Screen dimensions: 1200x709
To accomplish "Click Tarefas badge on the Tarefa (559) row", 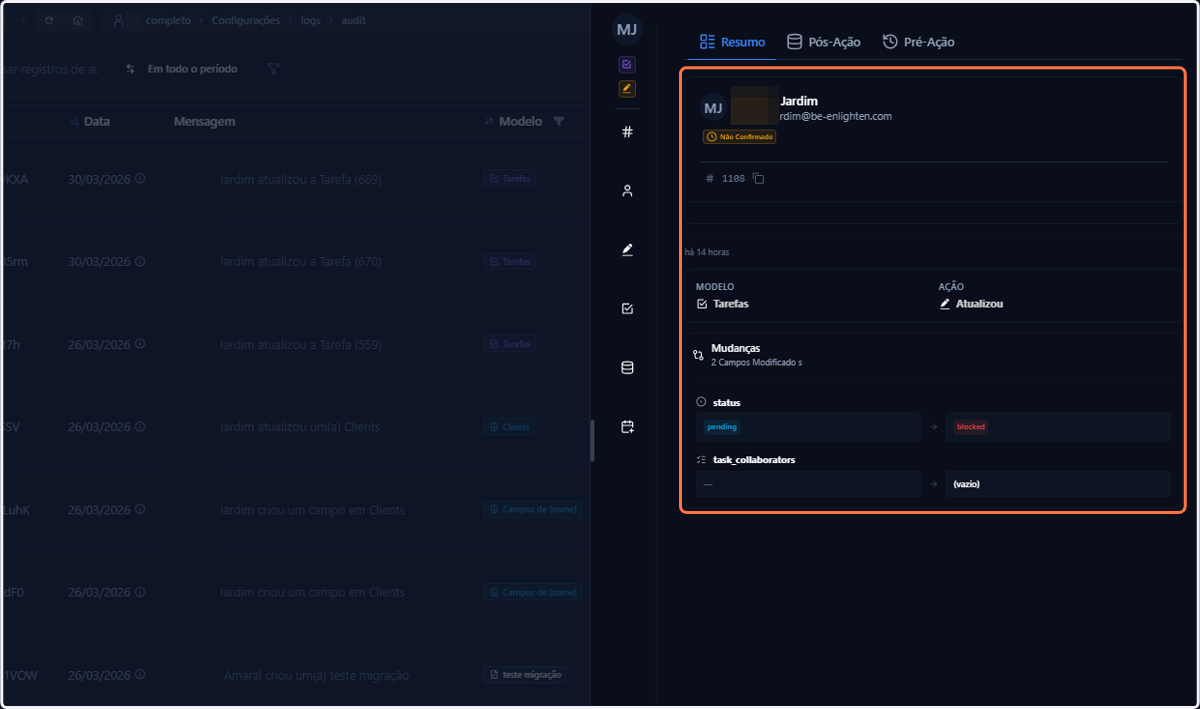I will coord(509,344).
